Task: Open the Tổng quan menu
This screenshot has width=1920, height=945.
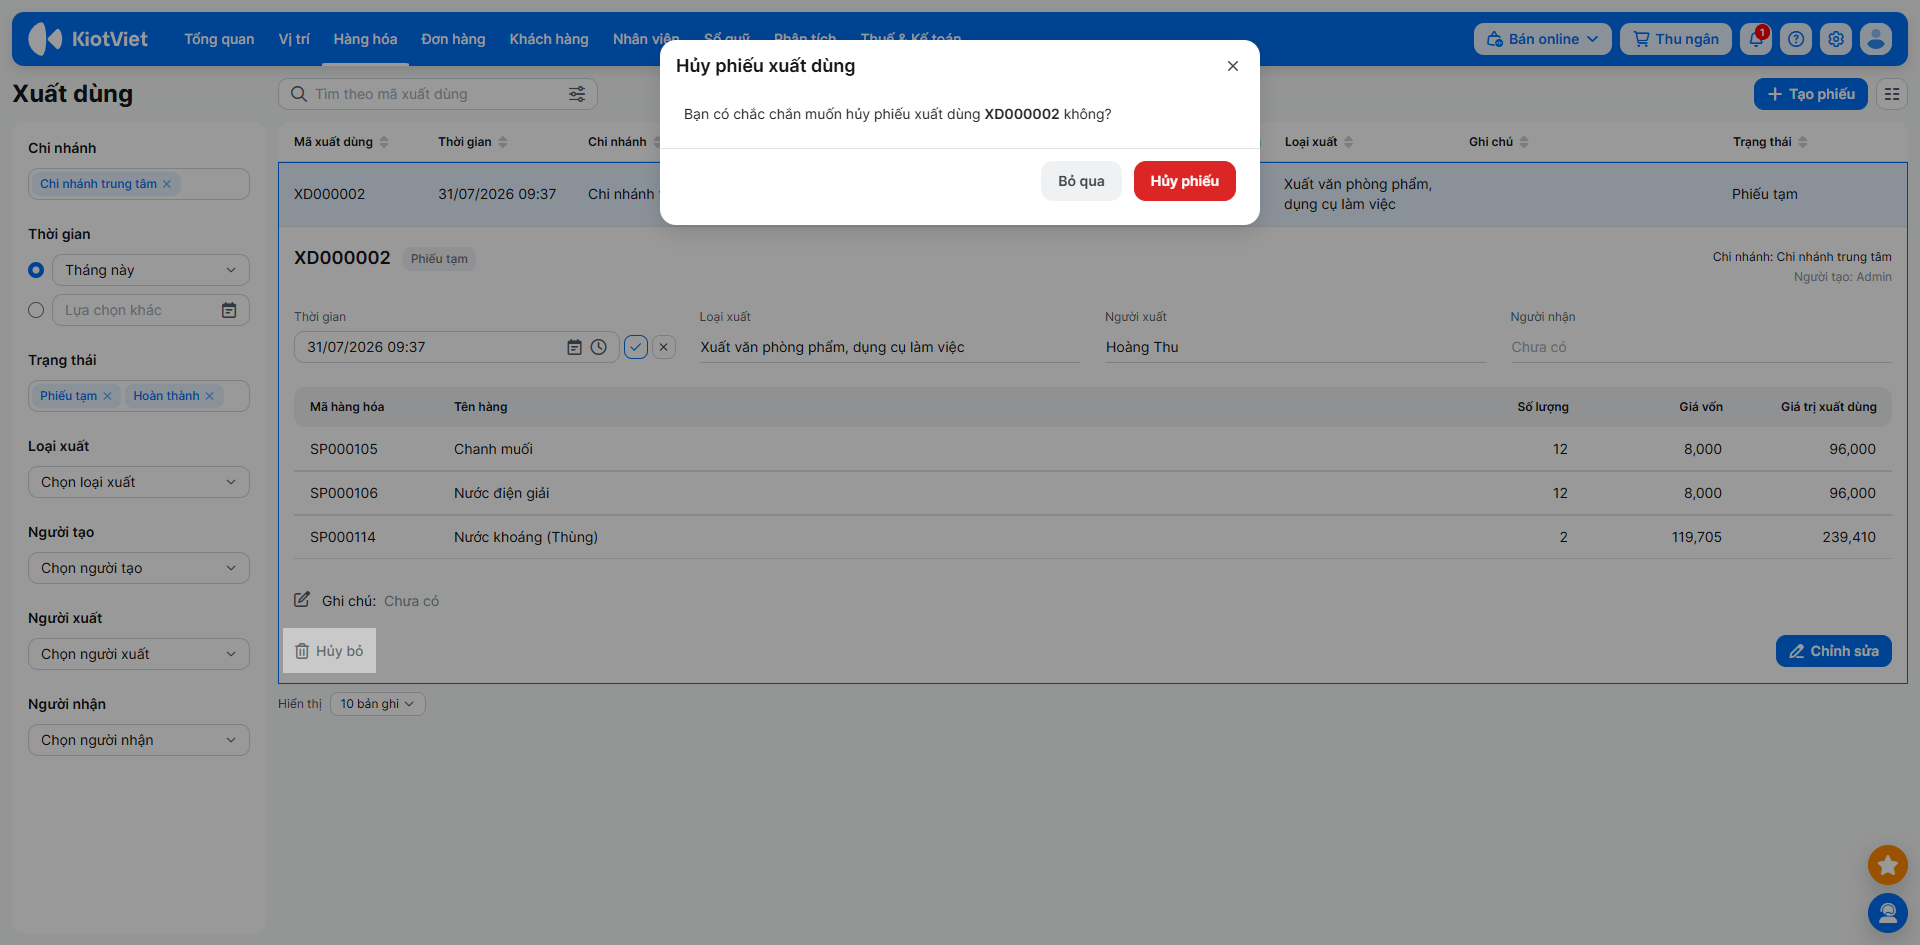Action: (x=219, y=39)
